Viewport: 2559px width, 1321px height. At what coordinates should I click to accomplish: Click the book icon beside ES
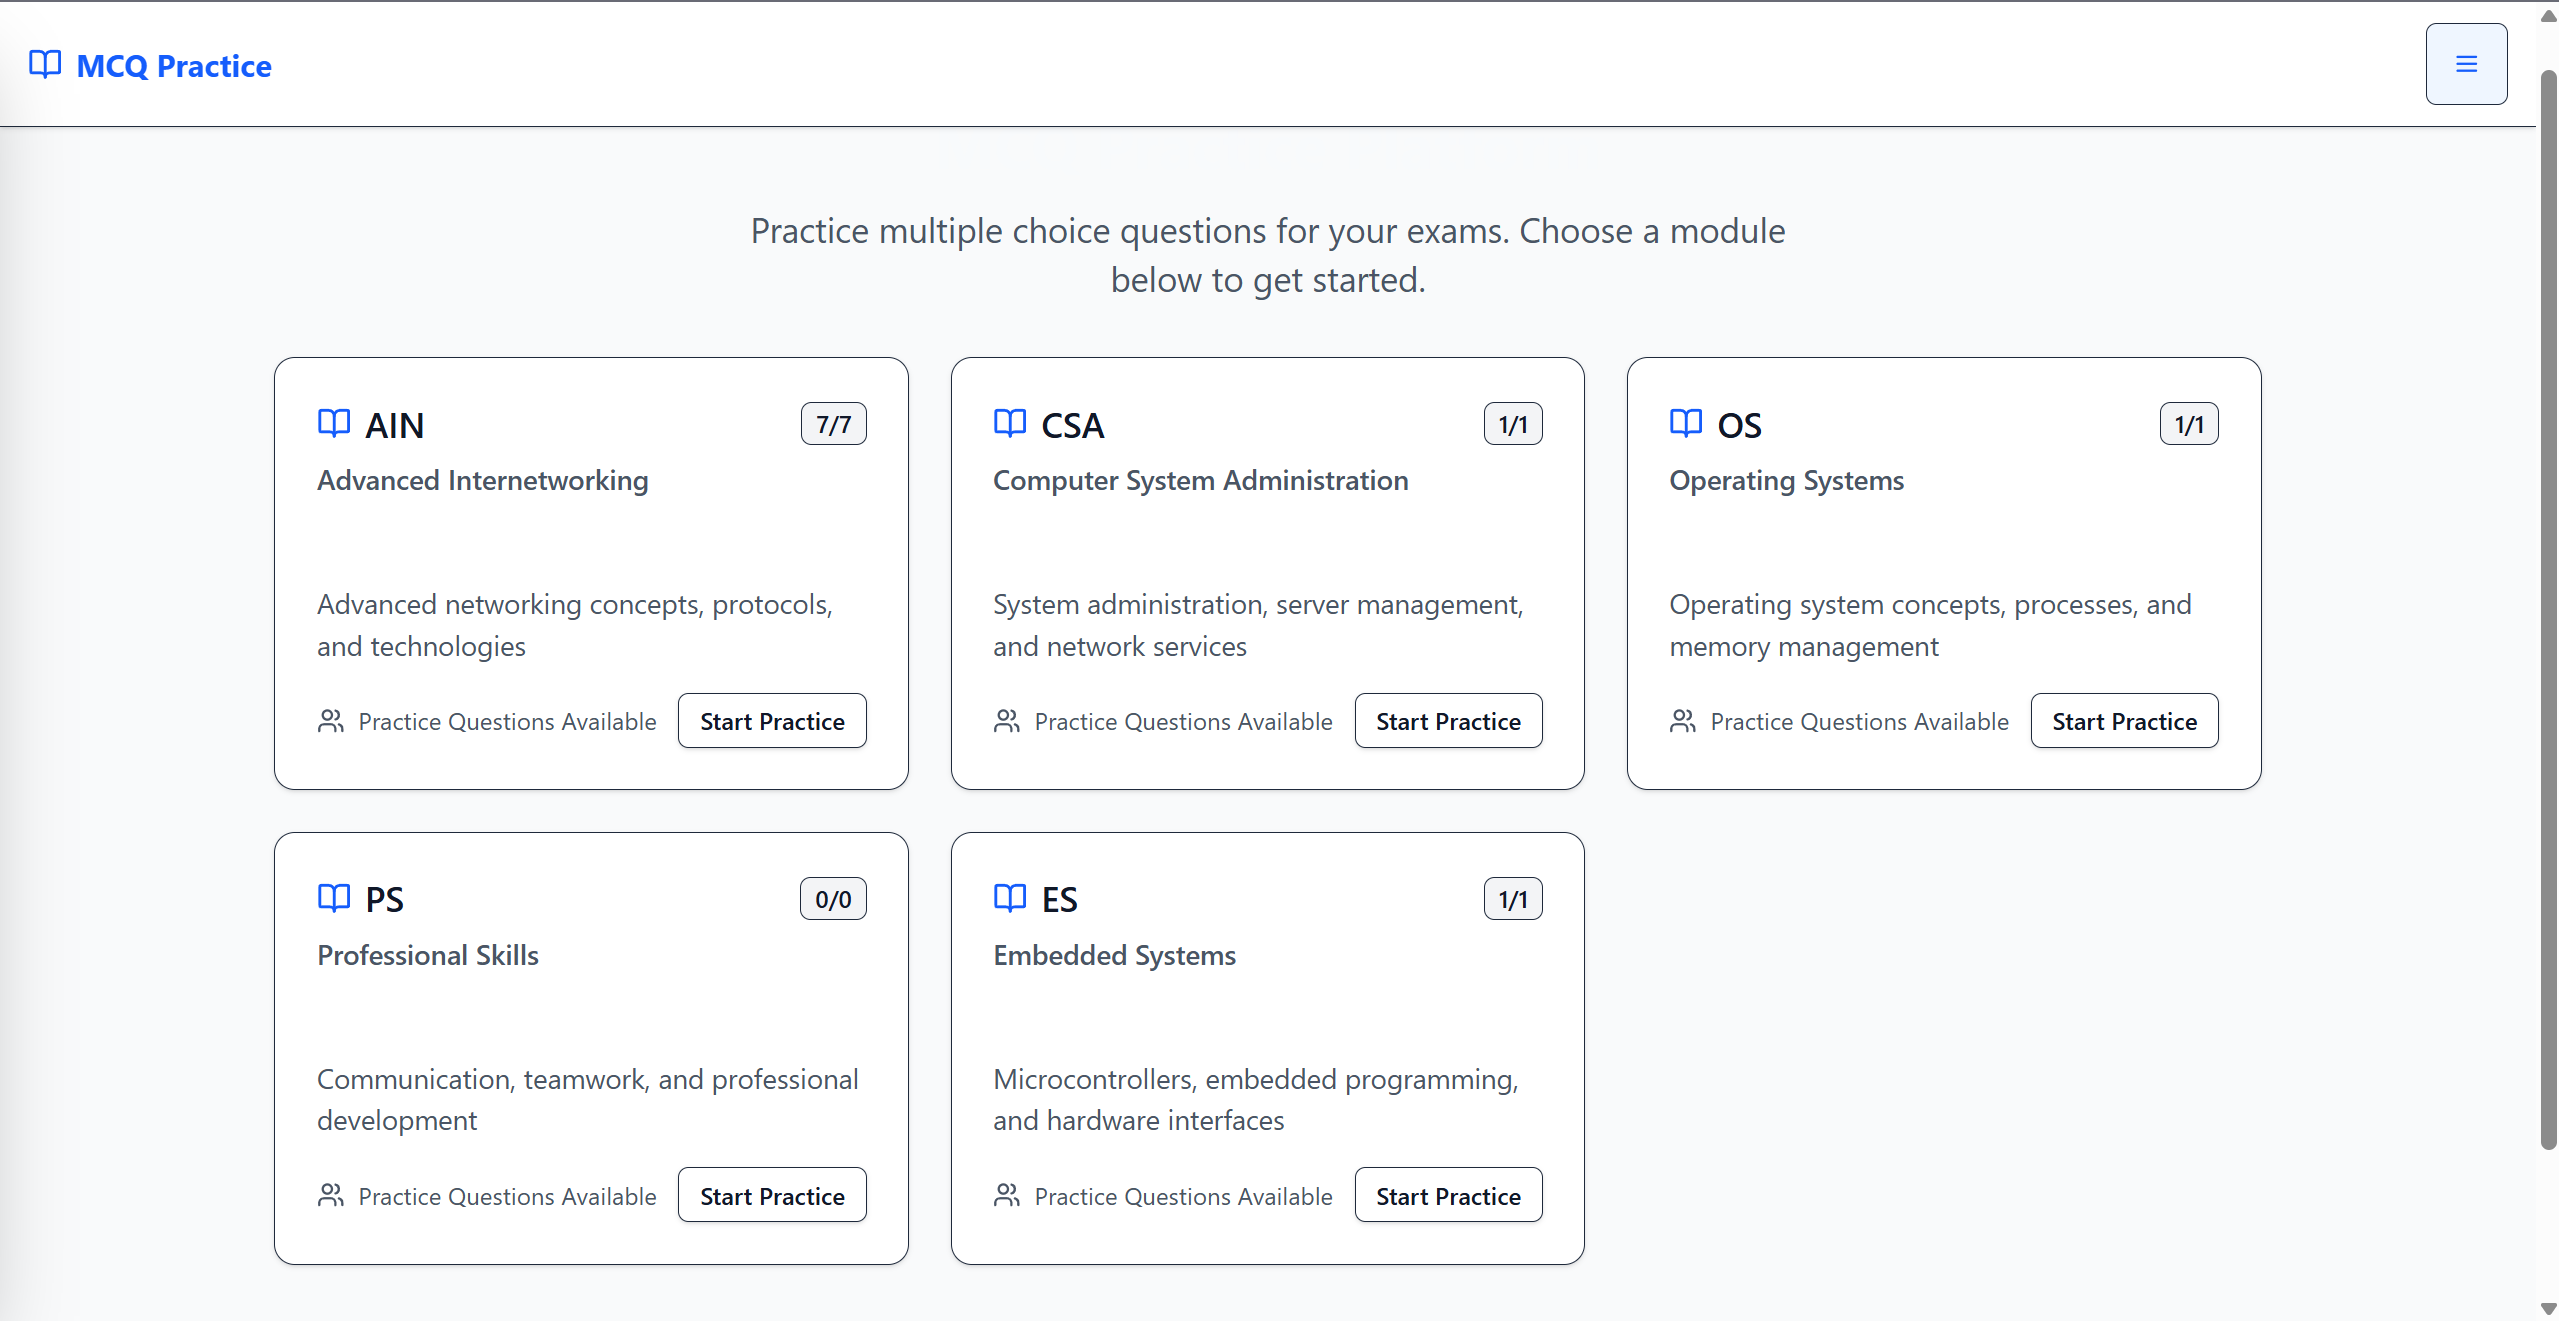(1009, 898)
